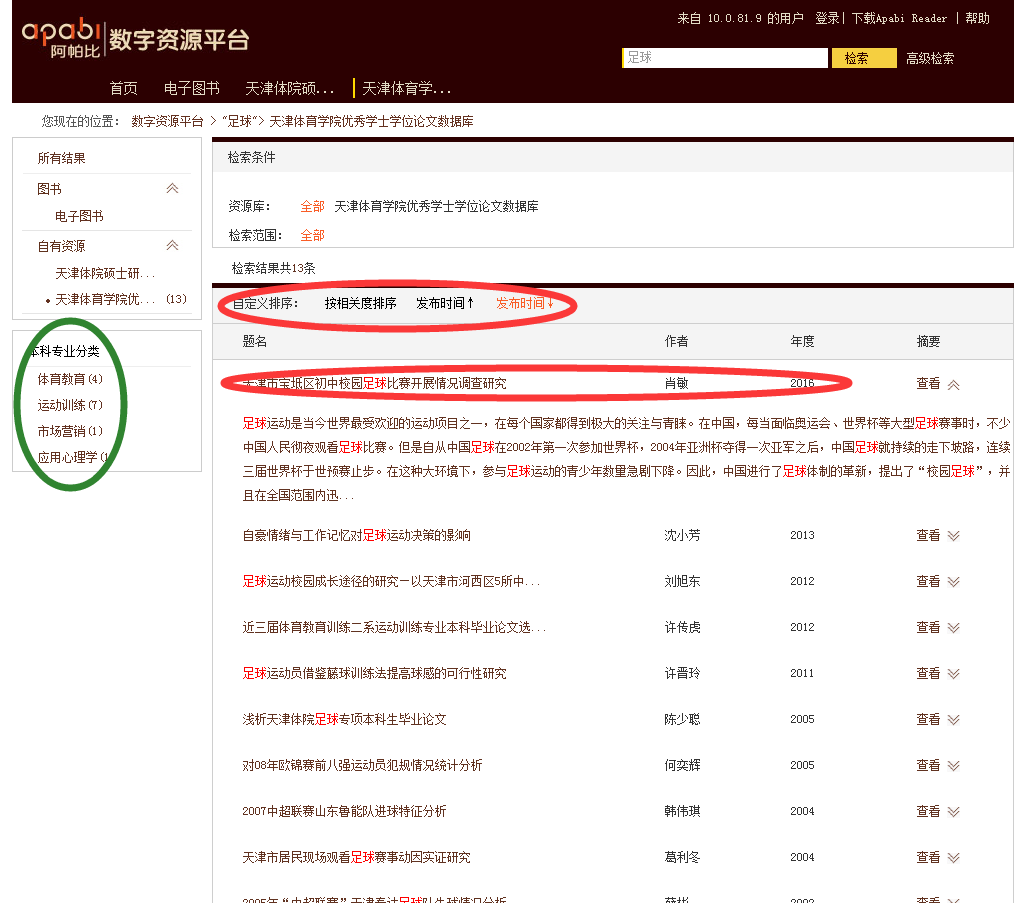Collapse the 自有资源 section chevron
The width and height of the screenshot is (1017, 903).
point(172,245)
